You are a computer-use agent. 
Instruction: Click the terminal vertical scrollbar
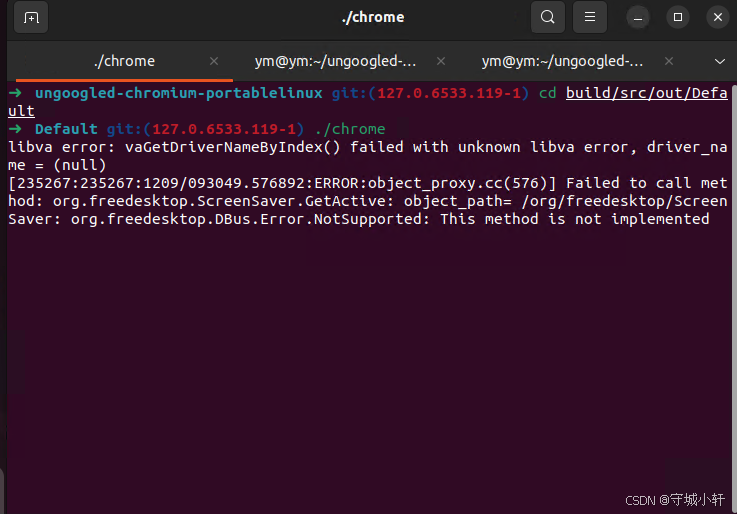point(734,301)
